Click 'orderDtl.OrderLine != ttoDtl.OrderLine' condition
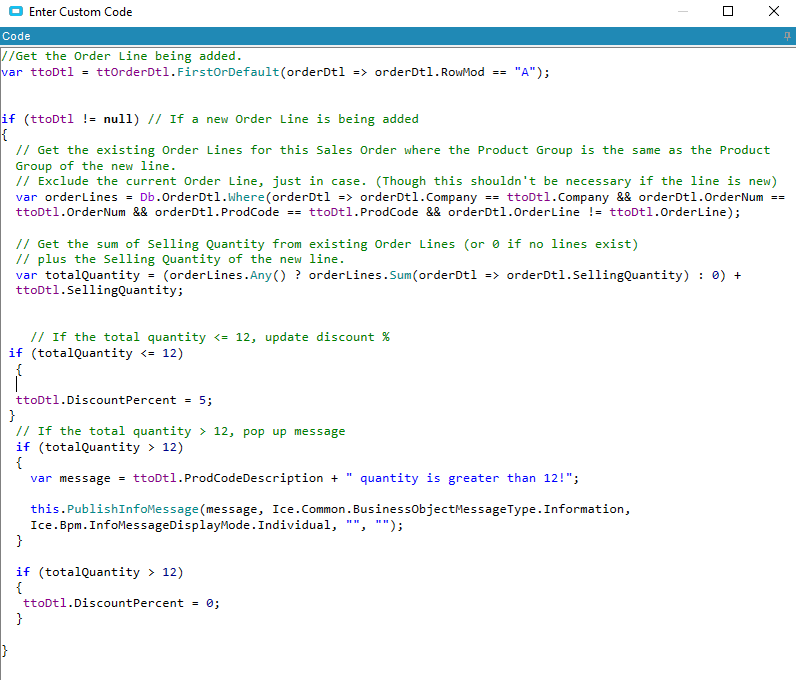 click(590, 212)
